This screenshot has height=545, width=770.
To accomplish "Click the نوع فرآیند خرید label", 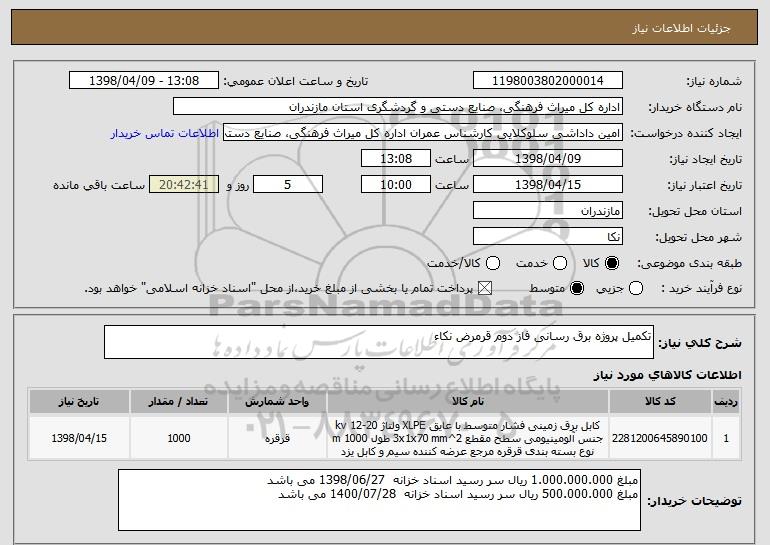I will coord(701,288).
